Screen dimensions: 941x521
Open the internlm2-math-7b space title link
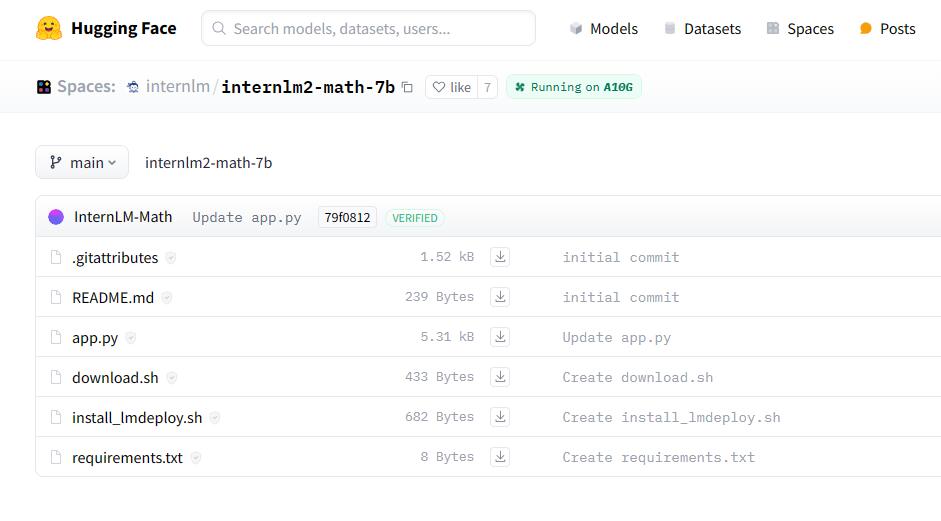click(x=308, y=87)
